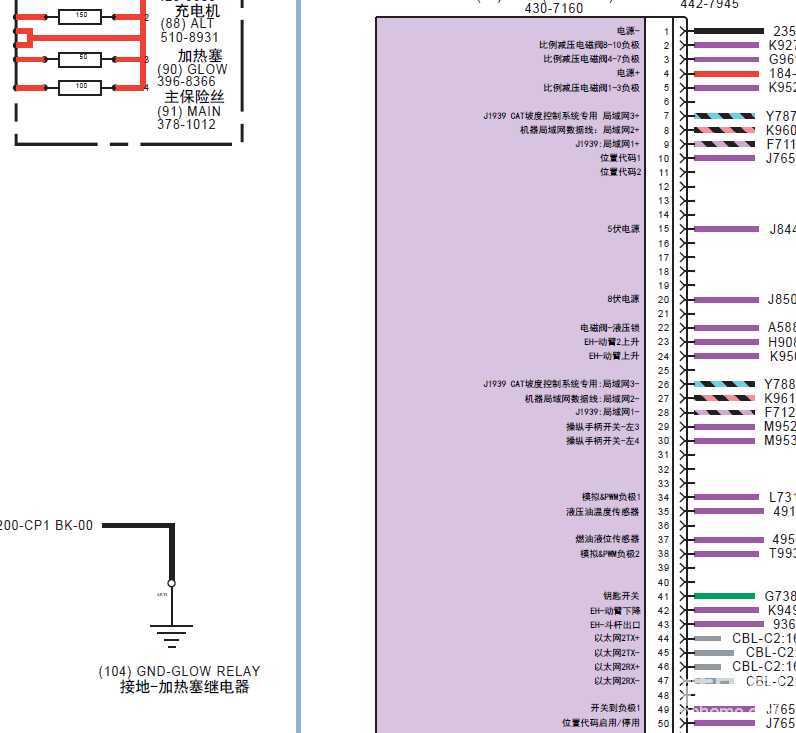
Task: Click '模拟&PWM负极2' label
Action: [x=610, y=553]
